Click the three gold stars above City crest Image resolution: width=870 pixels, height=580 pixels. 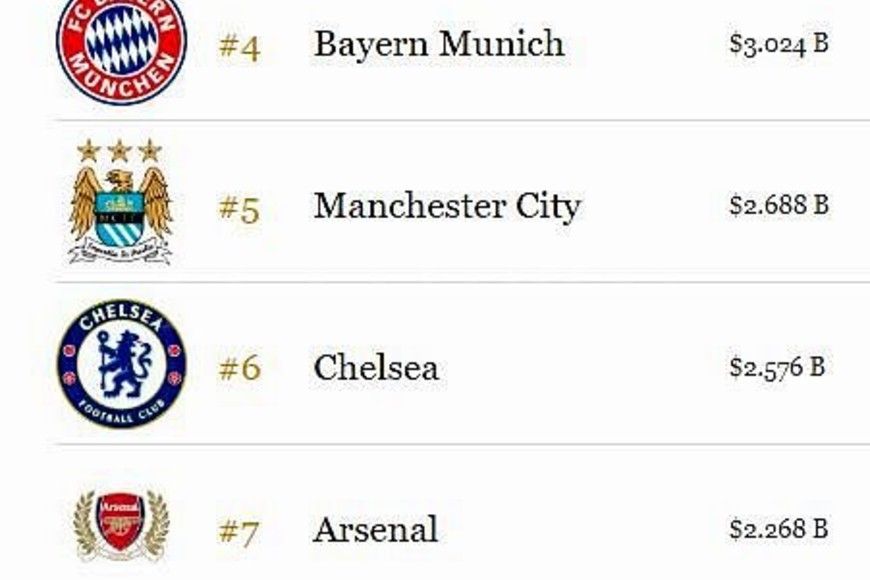[119, 151]
